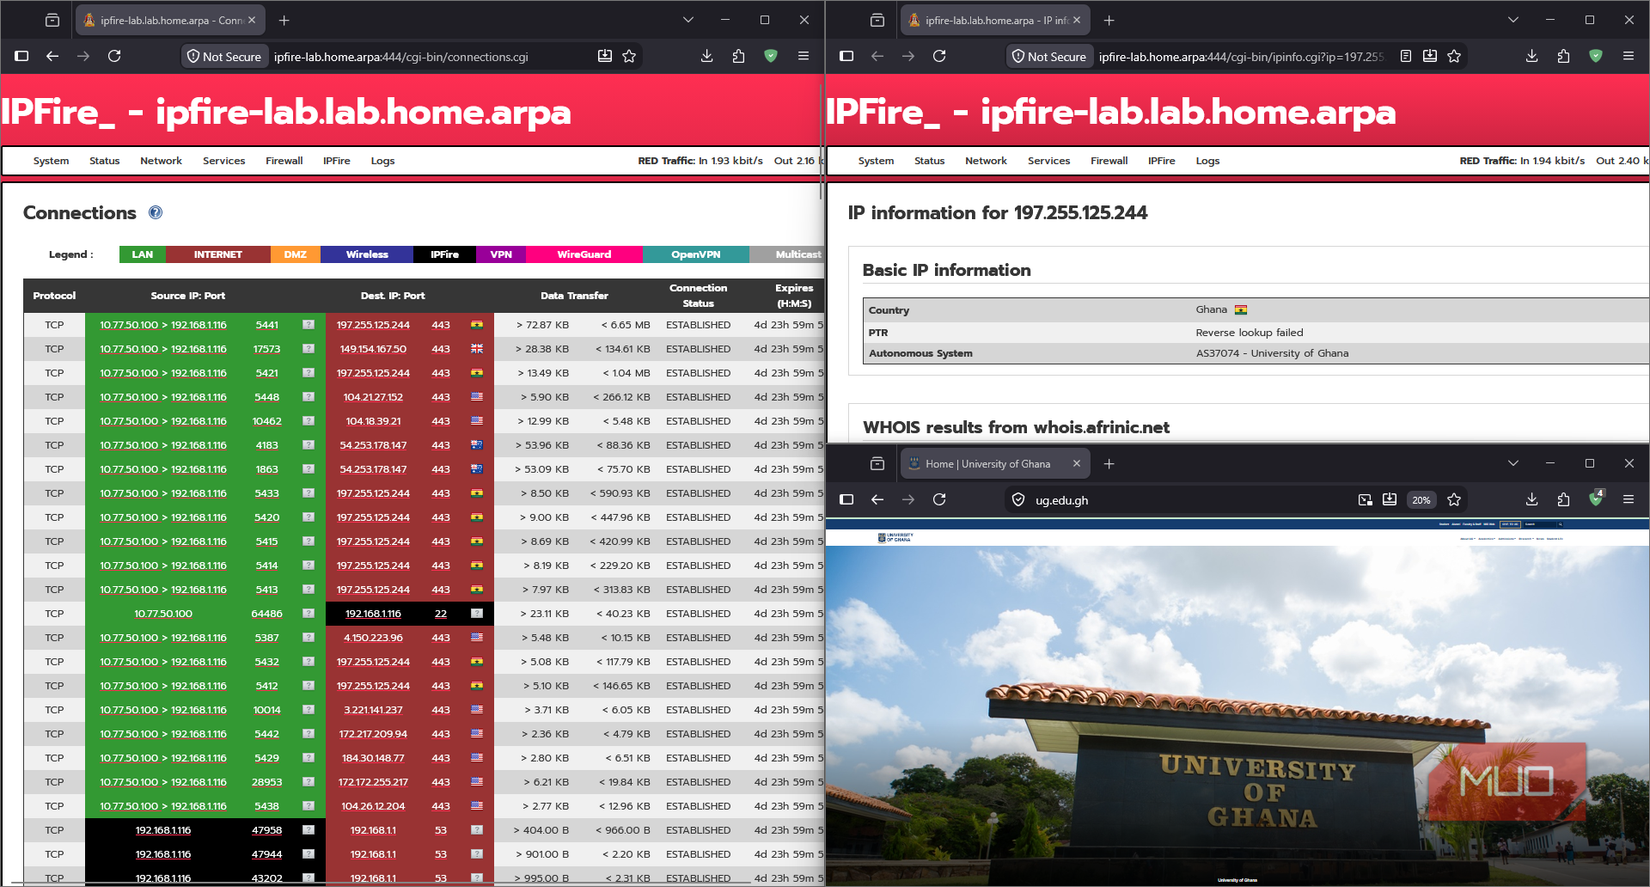The width and height of the screenshot is (1650, 887).
Task: Follow the 149.154.167.50 destination IP link
Action: click(373, 349)
